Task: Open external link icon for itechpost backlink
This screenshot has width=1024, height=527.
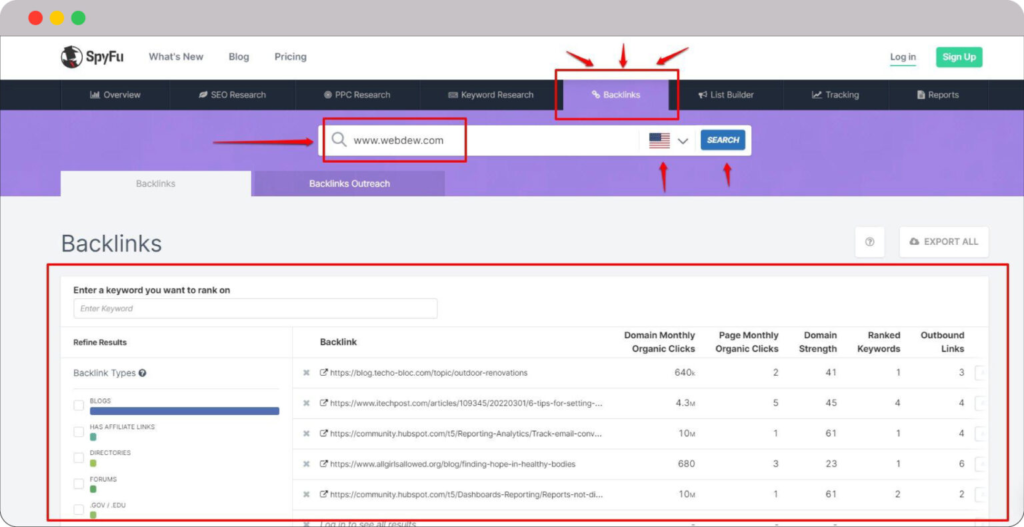Action: [x=323, y=403]
